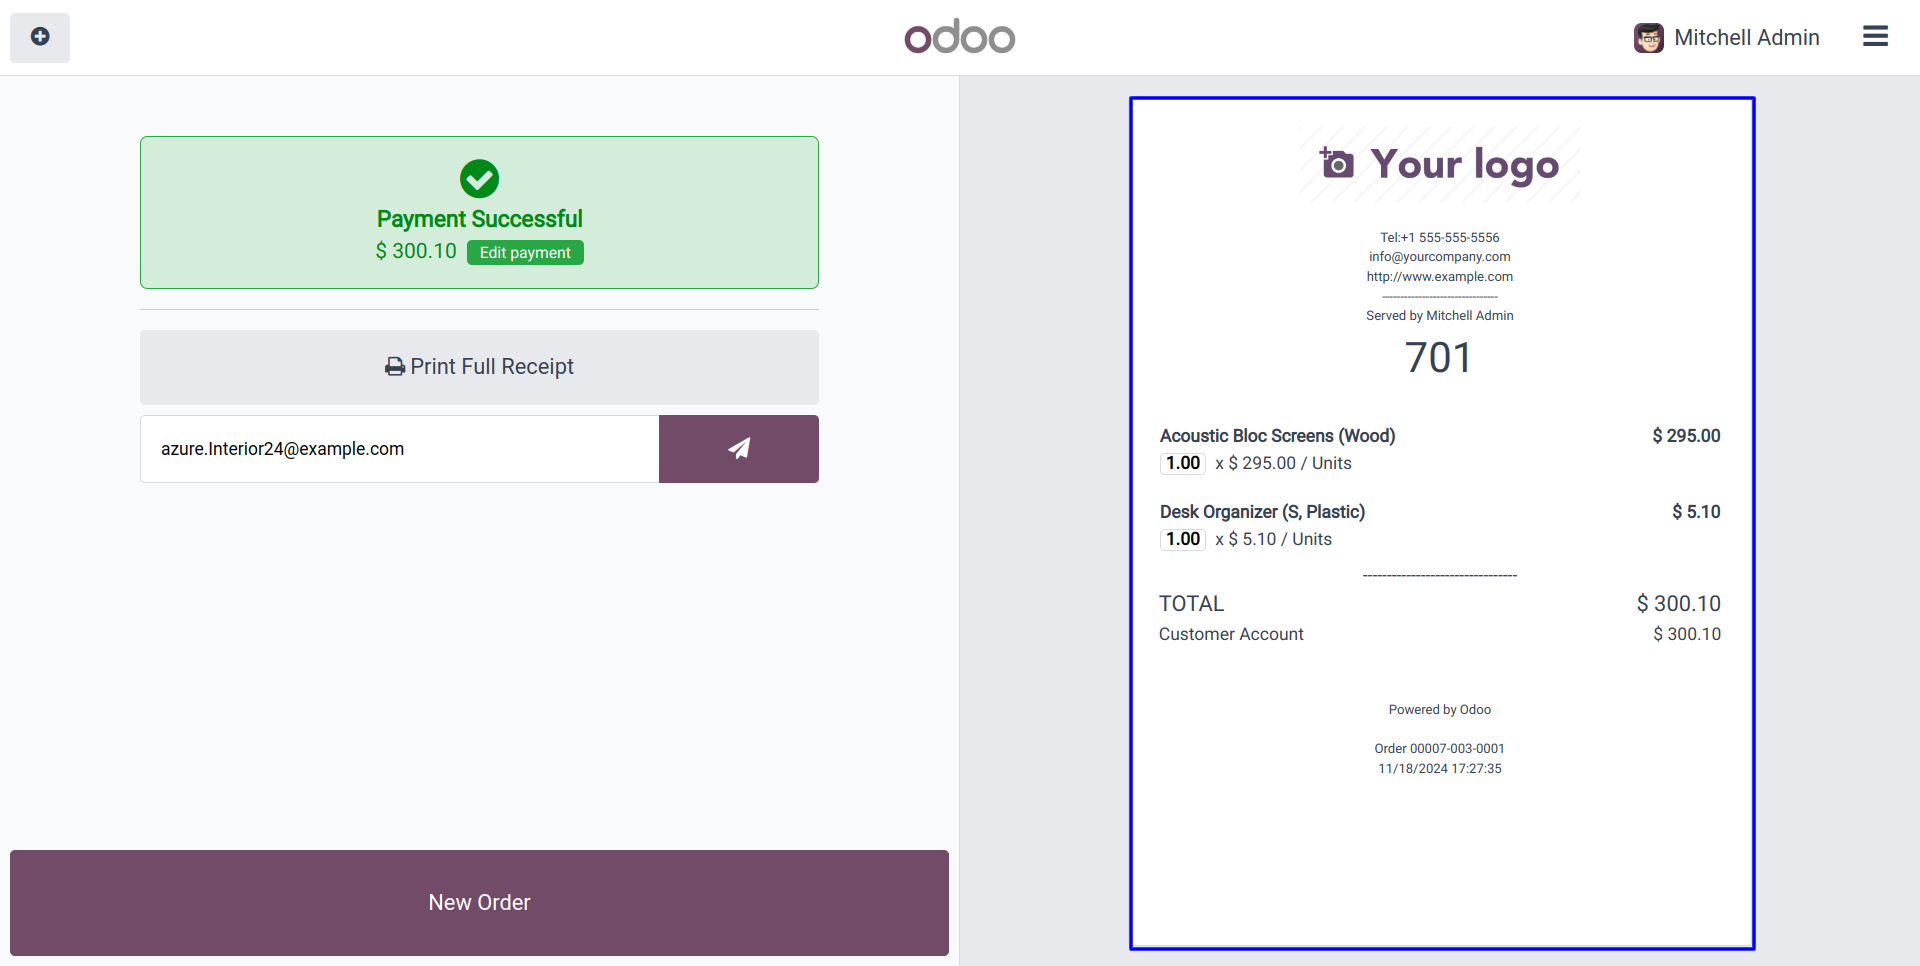The image size is (1920, 966).
Task: Select Acoustic Bloc Screens (Wood) receipt line
Action: 1277,436
